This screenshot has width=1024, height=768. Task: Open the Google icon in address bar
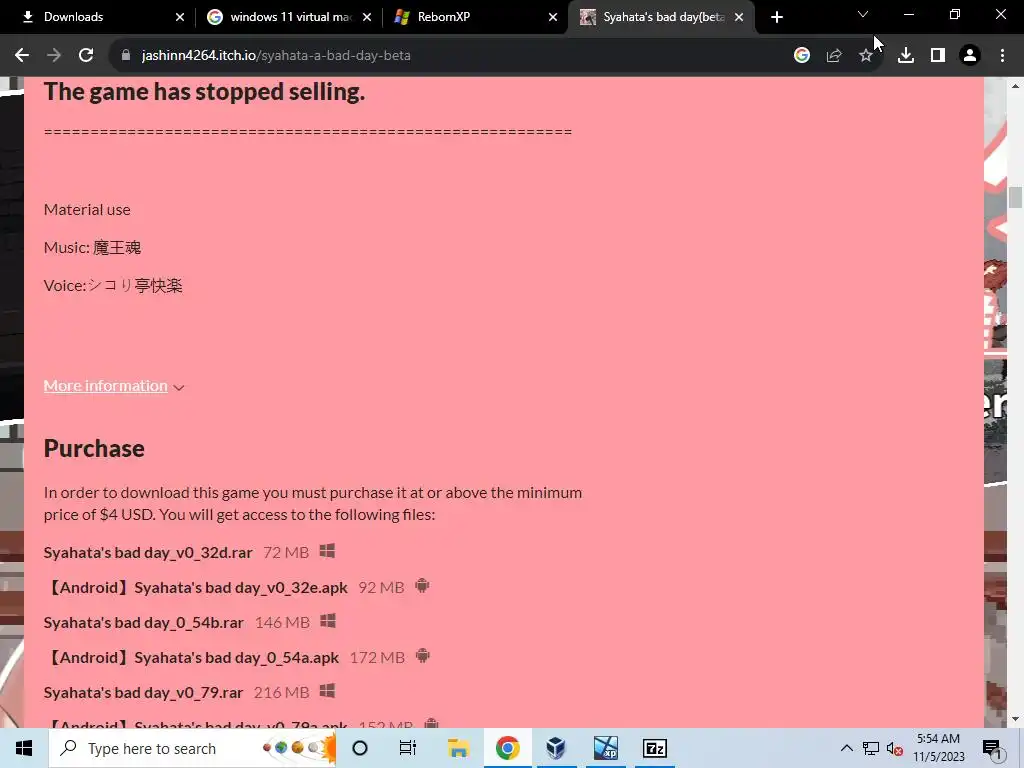(802, 56)
